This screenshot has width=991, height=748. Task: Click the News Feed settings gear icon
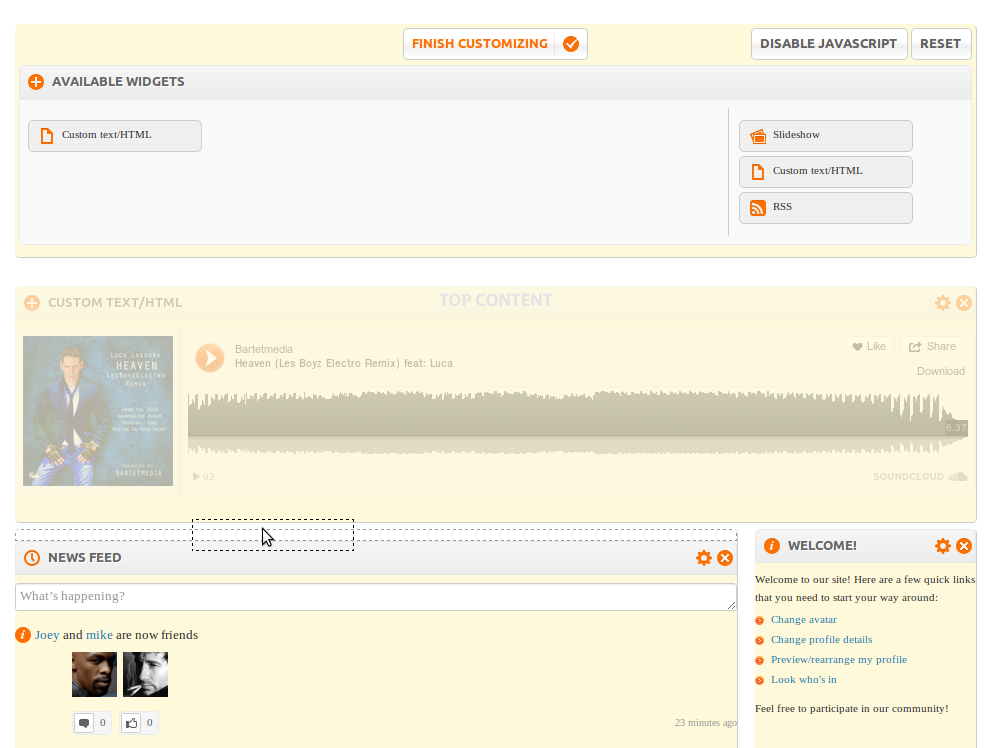(x=704, y=558)
